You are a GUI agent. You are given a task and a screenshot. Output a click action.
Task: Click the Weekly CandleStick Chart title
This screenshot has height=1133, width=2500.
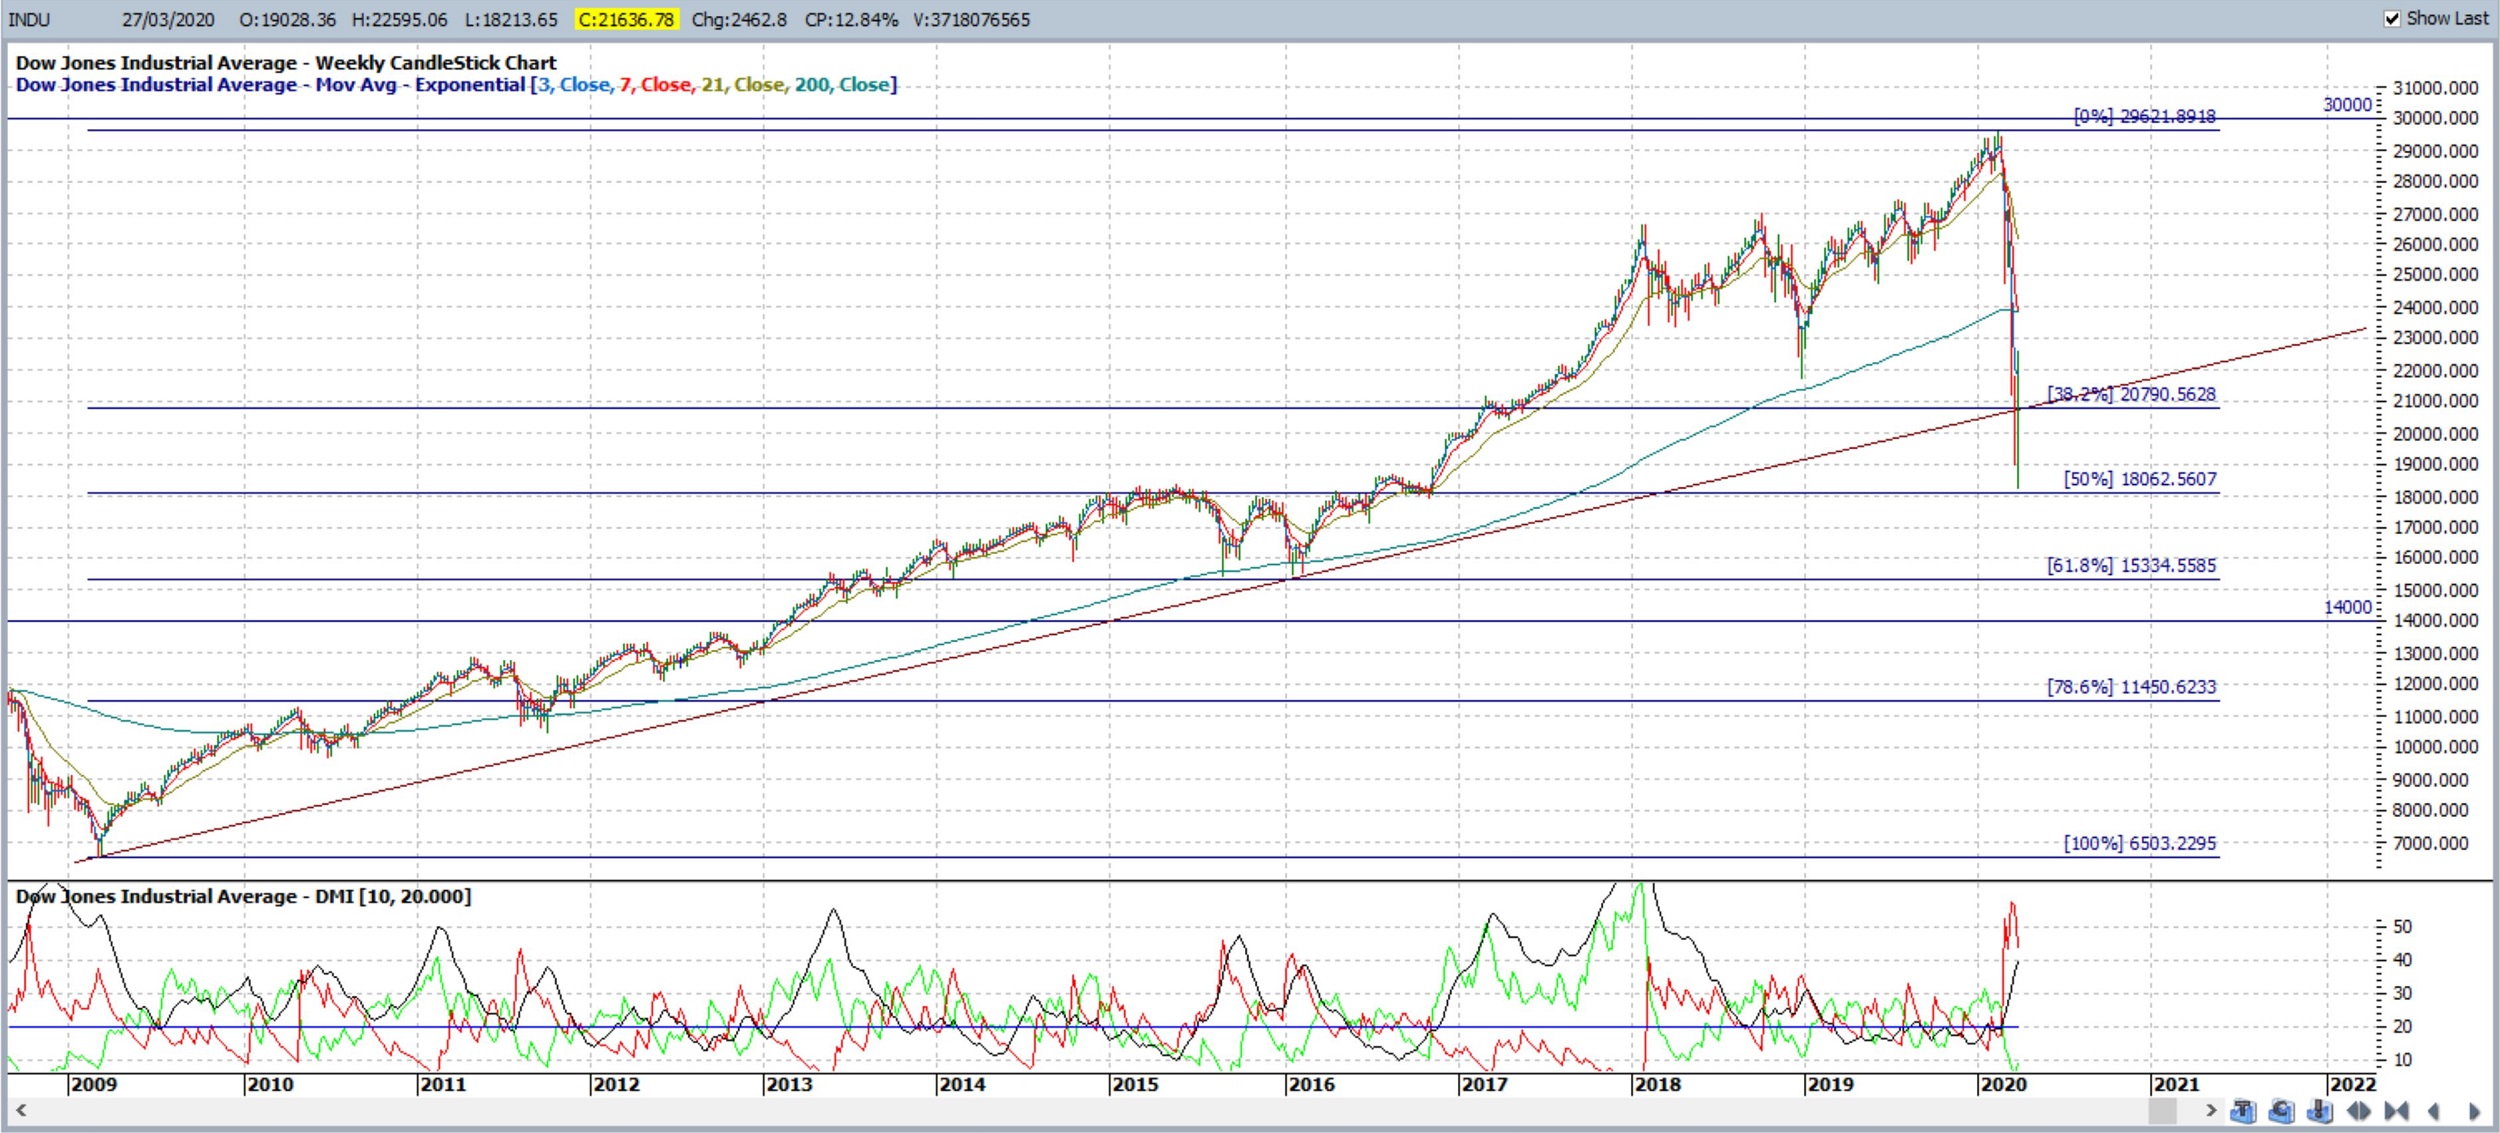[x=436, y=63]
